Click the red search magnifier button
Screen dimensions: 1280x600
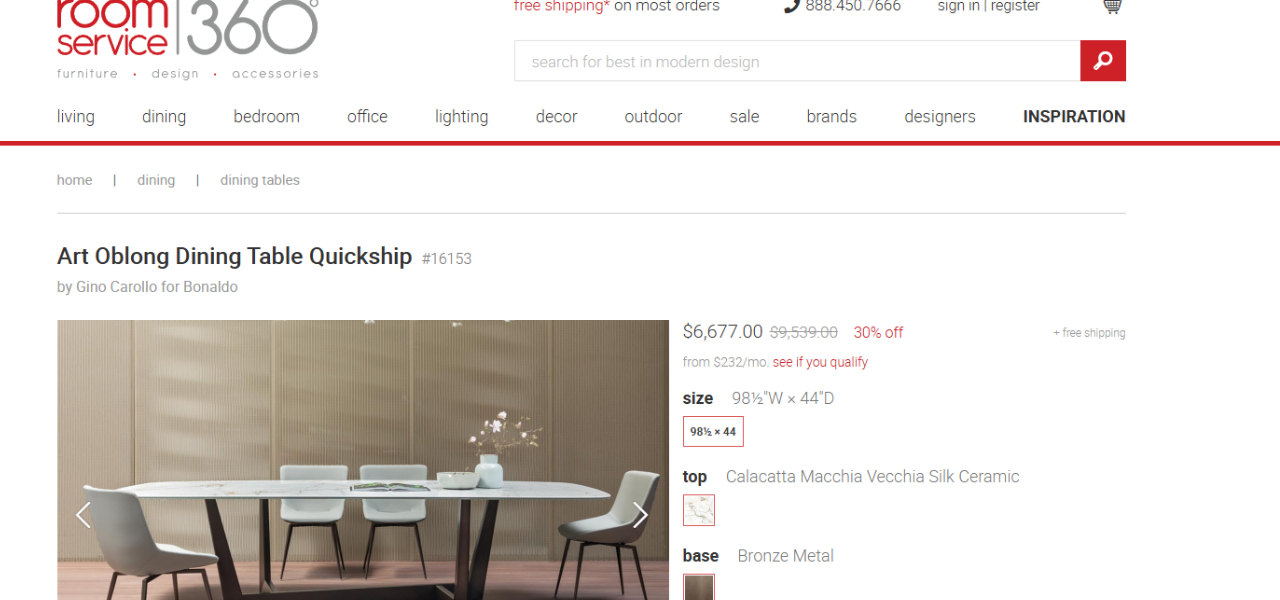click(x=1103, y=61)
